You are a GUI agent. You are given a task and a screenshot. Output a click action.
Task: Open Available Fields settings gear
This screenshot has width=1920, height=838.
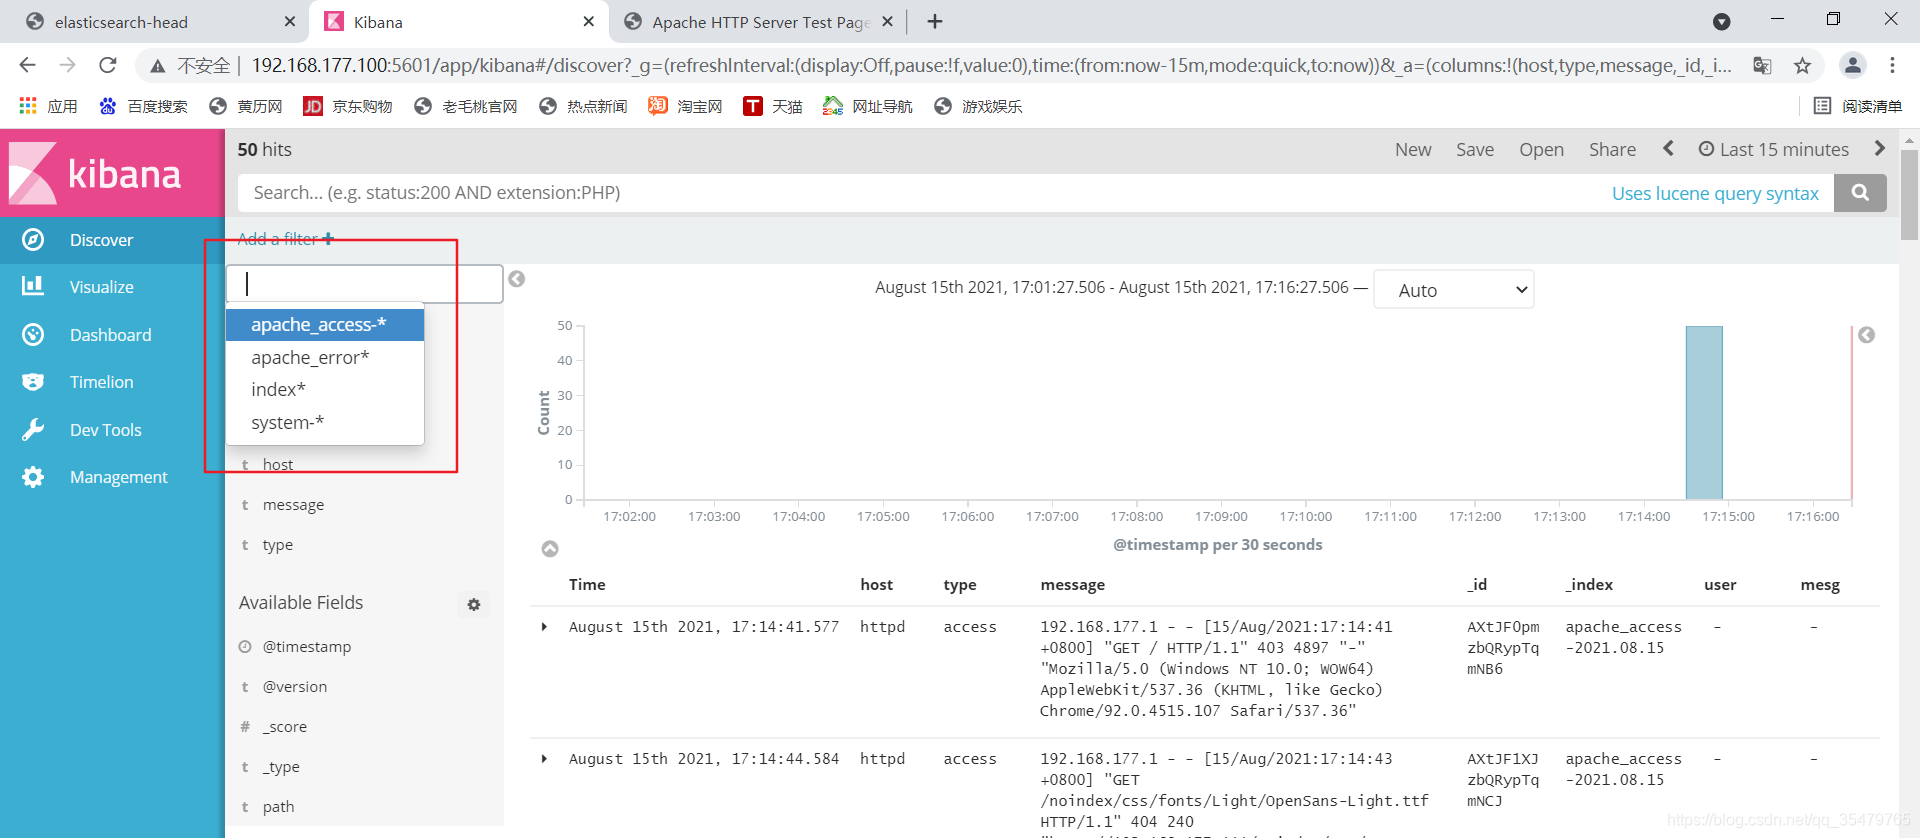(474, 604)
